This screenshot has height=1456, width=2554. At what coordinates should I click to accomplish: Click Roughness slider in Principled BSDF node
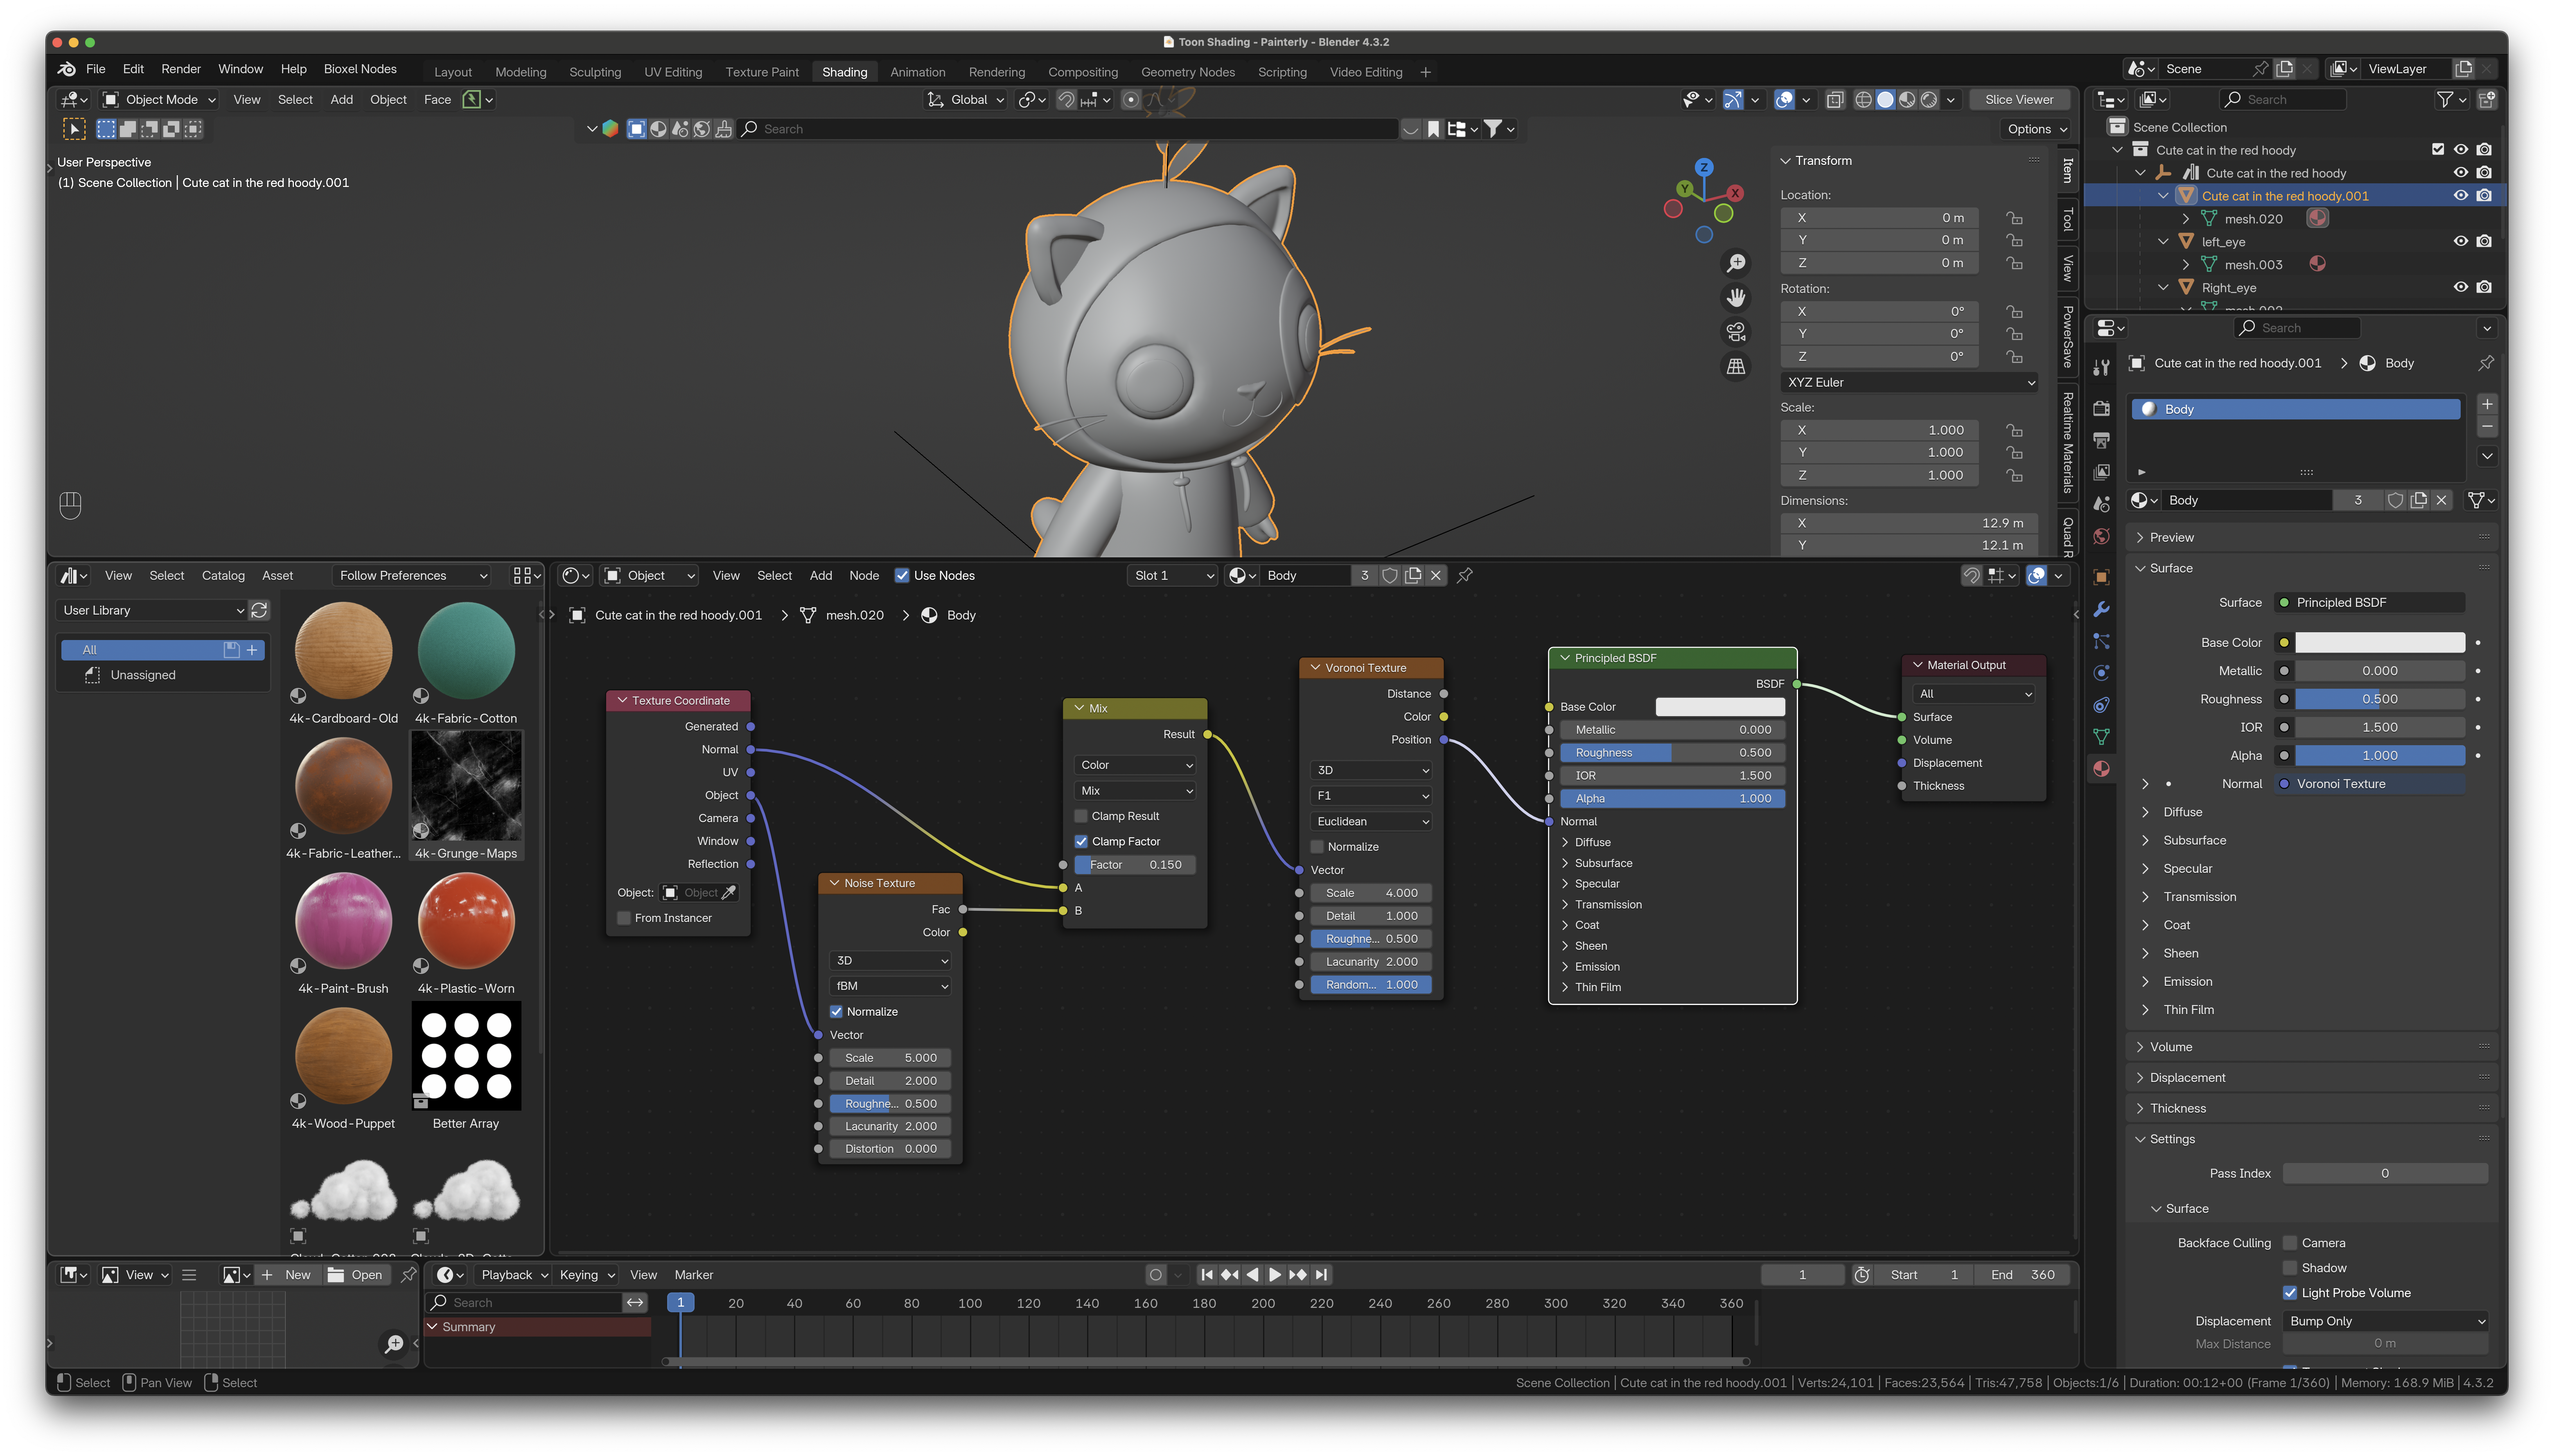click(1672, 753)
